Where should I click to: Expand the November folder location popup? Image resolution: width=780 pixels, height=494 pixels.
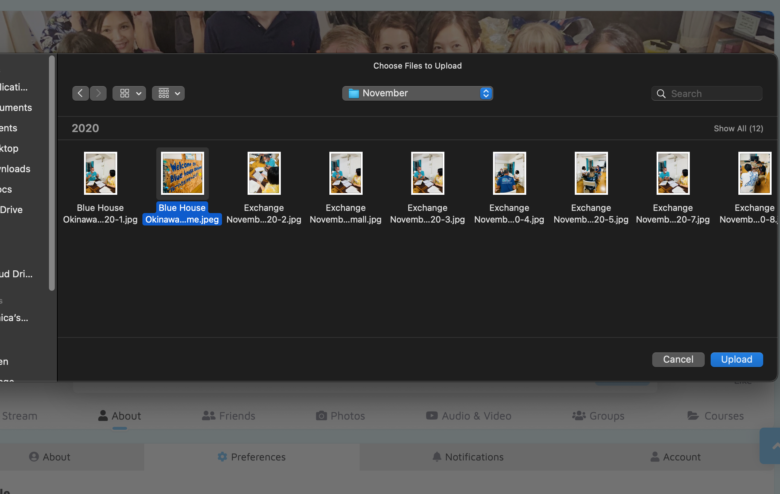[x=417, y=93]
